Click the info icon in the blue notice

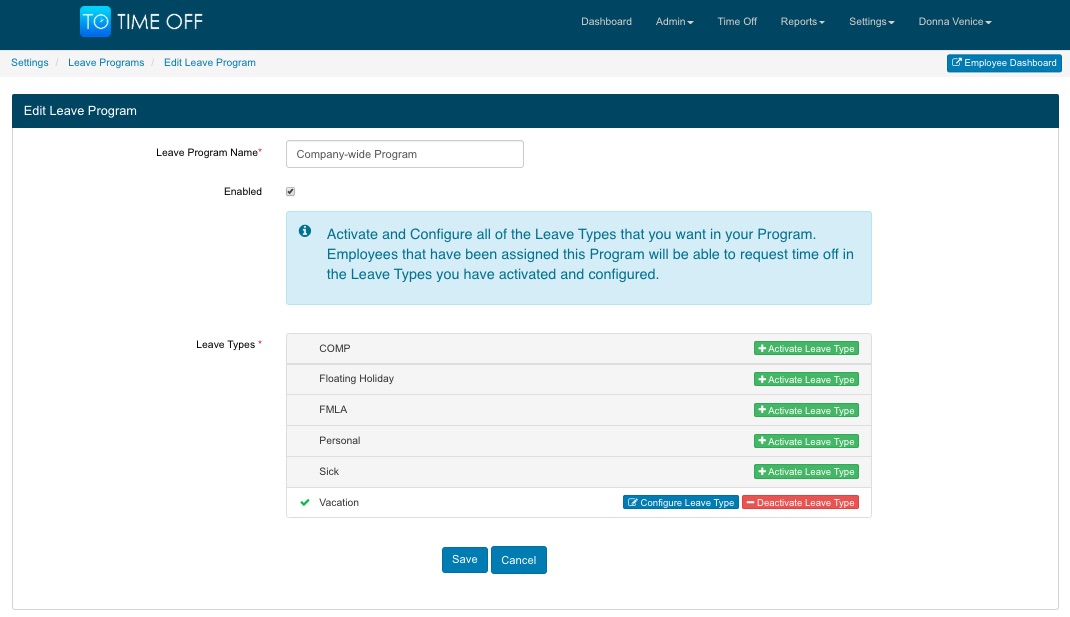(x=305, y=232)
